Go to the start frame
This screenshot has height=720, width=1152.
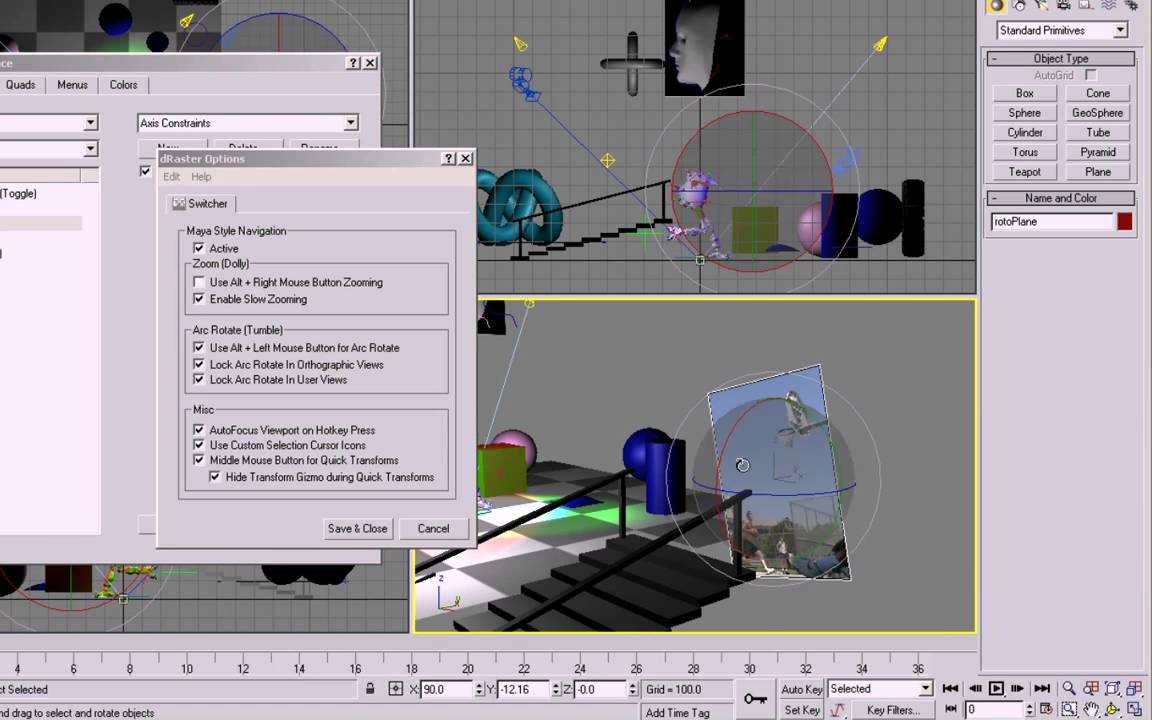[950, 688]
